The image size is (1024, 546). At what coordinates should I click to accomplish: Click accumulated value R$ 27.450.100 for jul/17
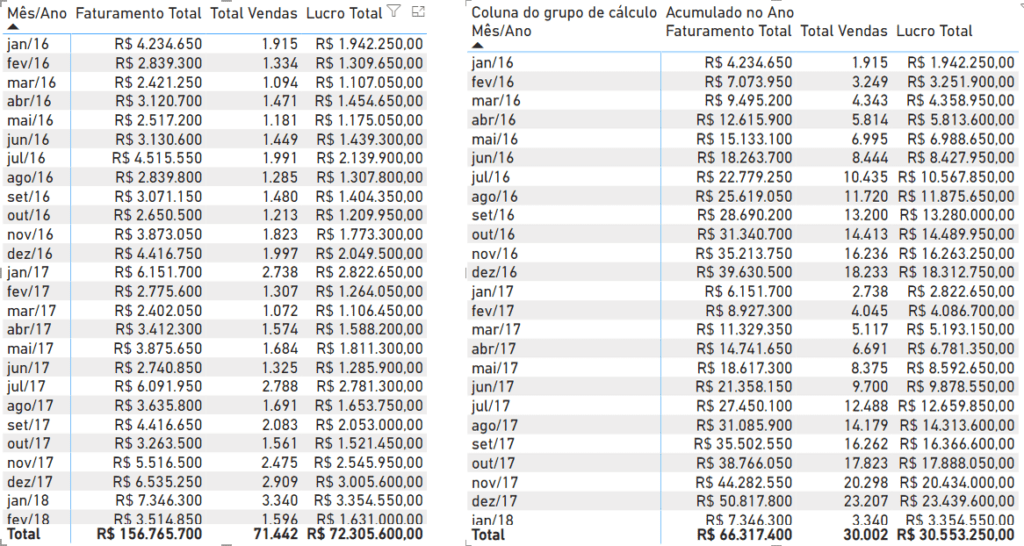(744, 406)
